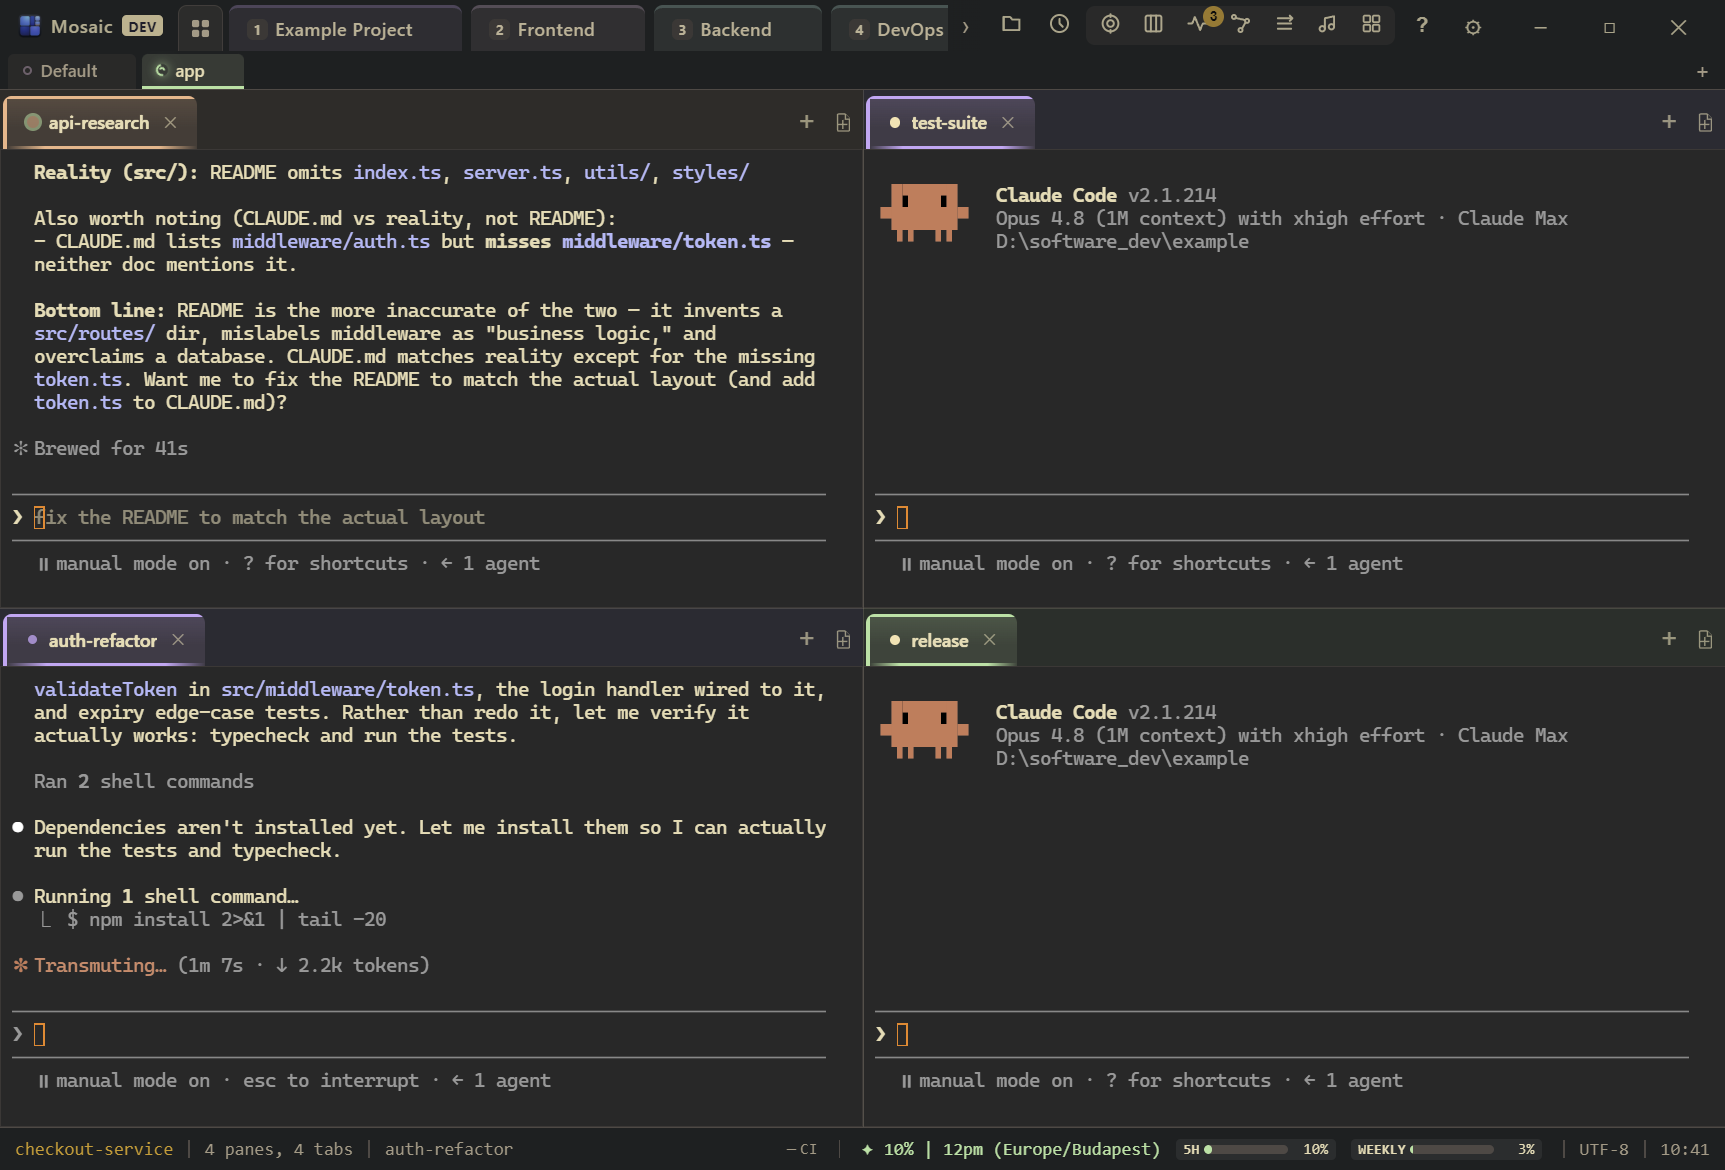The height and width of the screenshot is (1170, 1725).
Task: Click the 10:41 clock in status bar
Action: coord(1685,1150)
